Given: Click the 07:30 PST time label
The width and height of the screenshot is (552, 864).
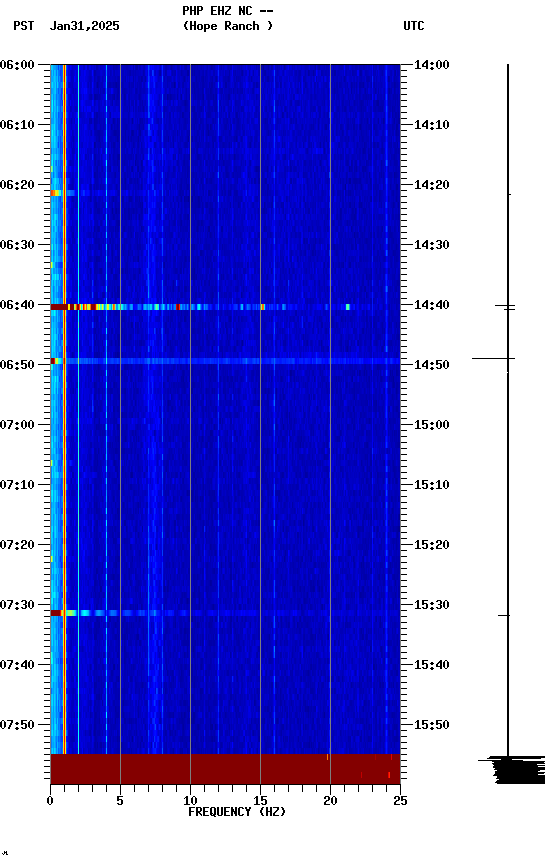Looking at the screenshot, I should [17, 606].
